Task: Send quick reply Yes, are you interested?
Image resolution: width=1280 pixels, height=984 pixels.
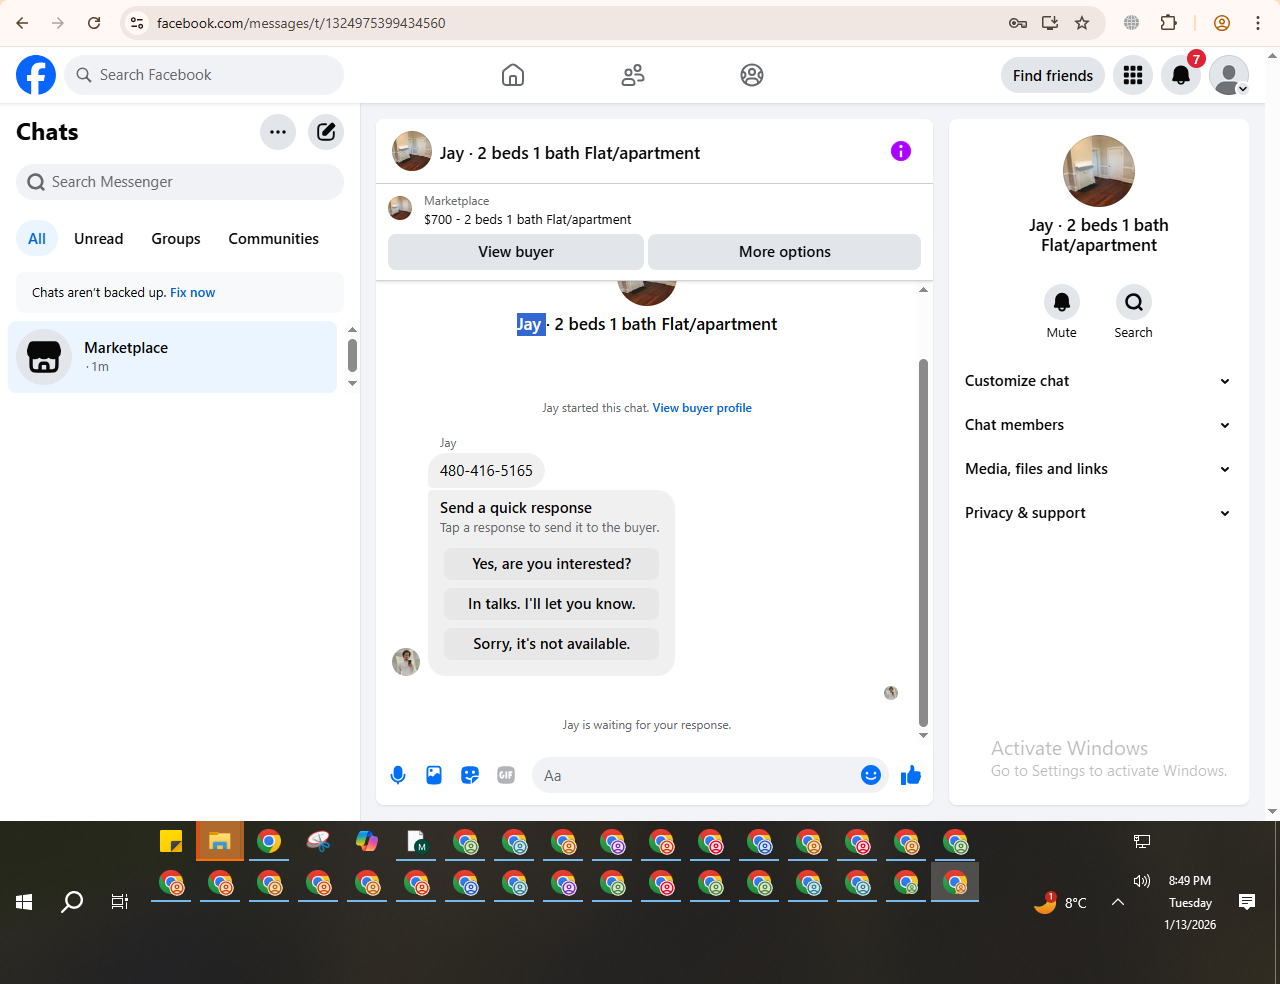Action: [552, 564]
